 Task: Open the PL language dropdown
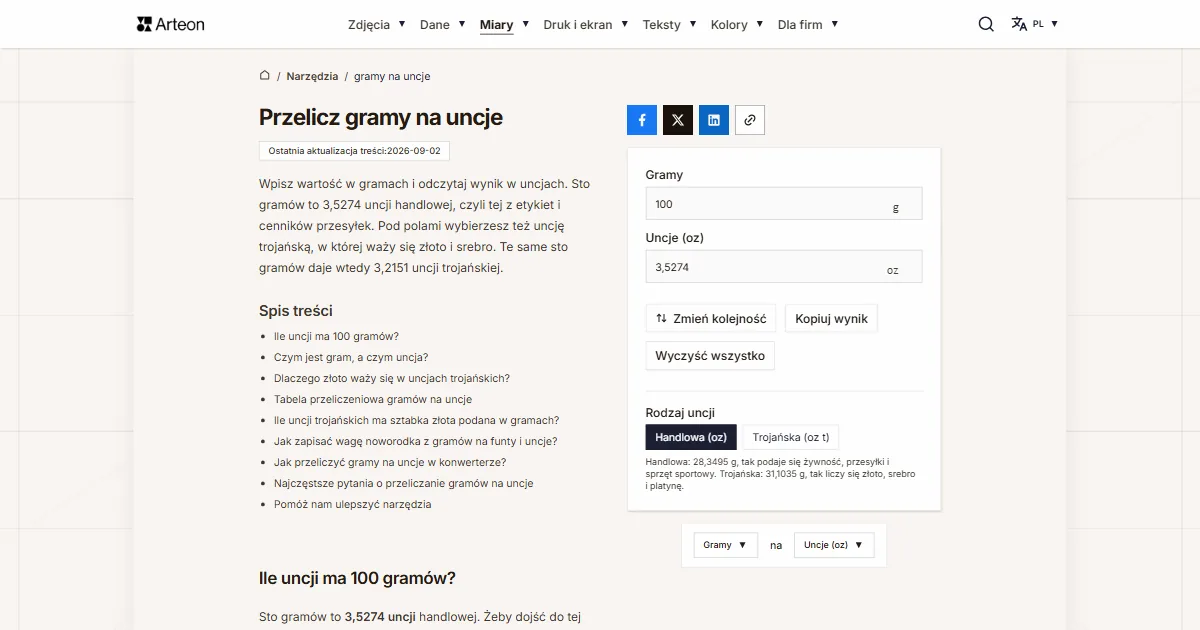pyautogui.click(x=1045, y=24)
